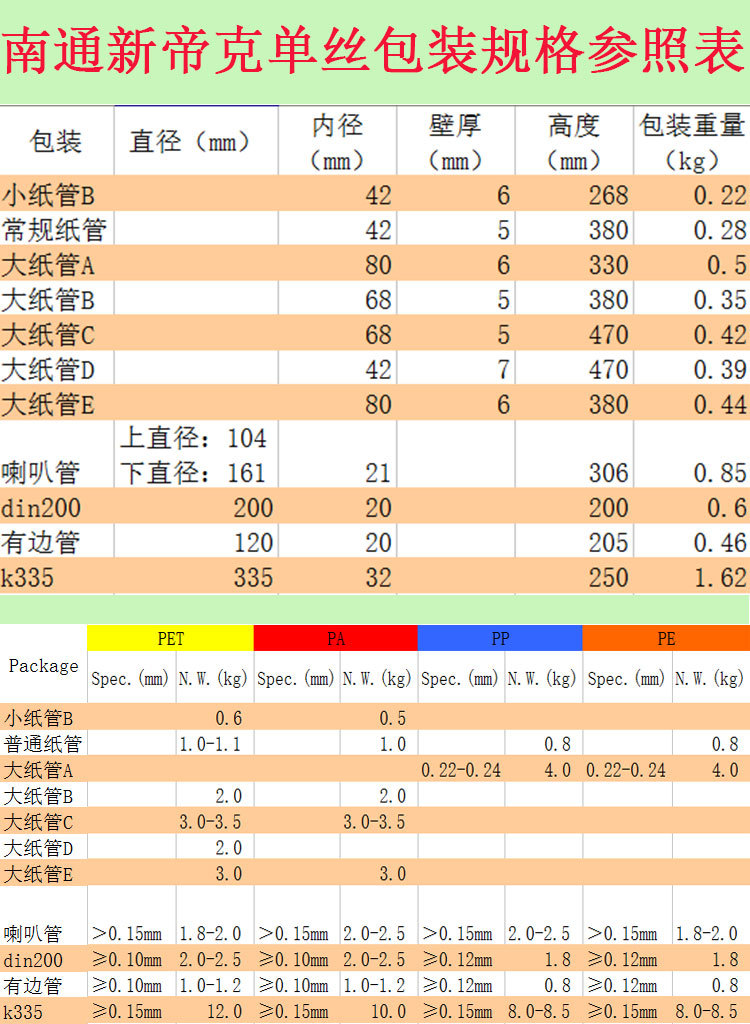
Task: Select the diameter value 120
Action: pos(253,543)
